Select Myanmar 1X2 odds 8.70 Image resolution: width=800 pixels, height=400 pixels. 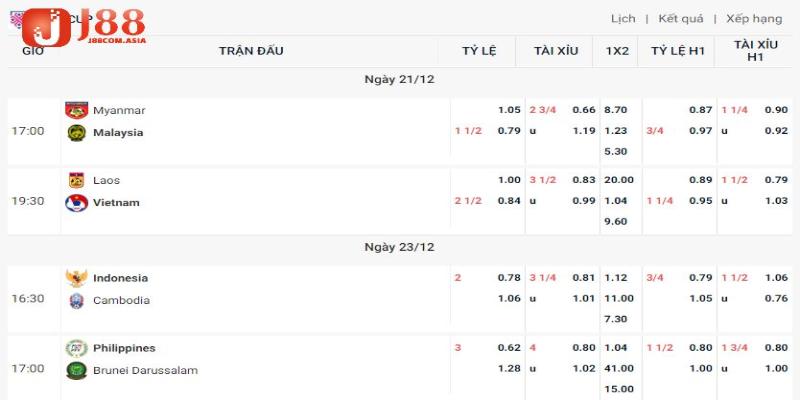616,110
